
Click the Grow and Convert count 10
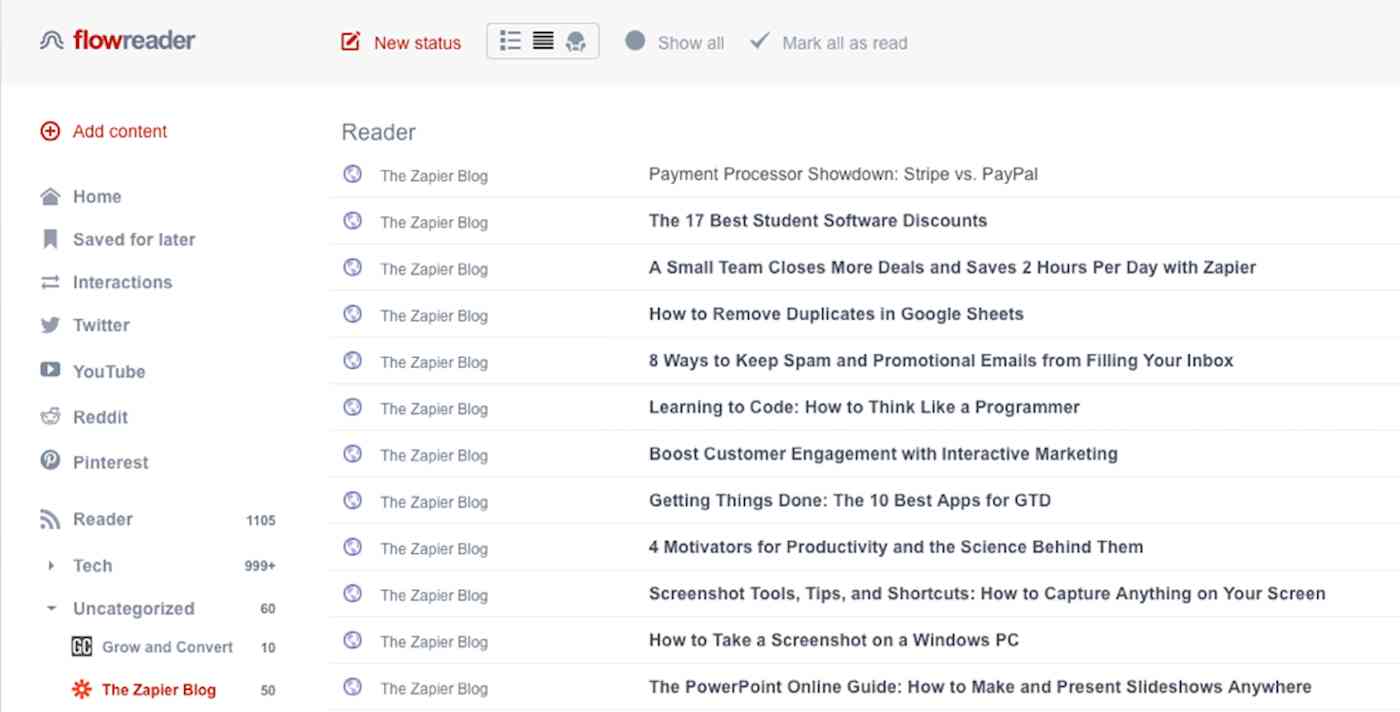[x=268, y=648]
